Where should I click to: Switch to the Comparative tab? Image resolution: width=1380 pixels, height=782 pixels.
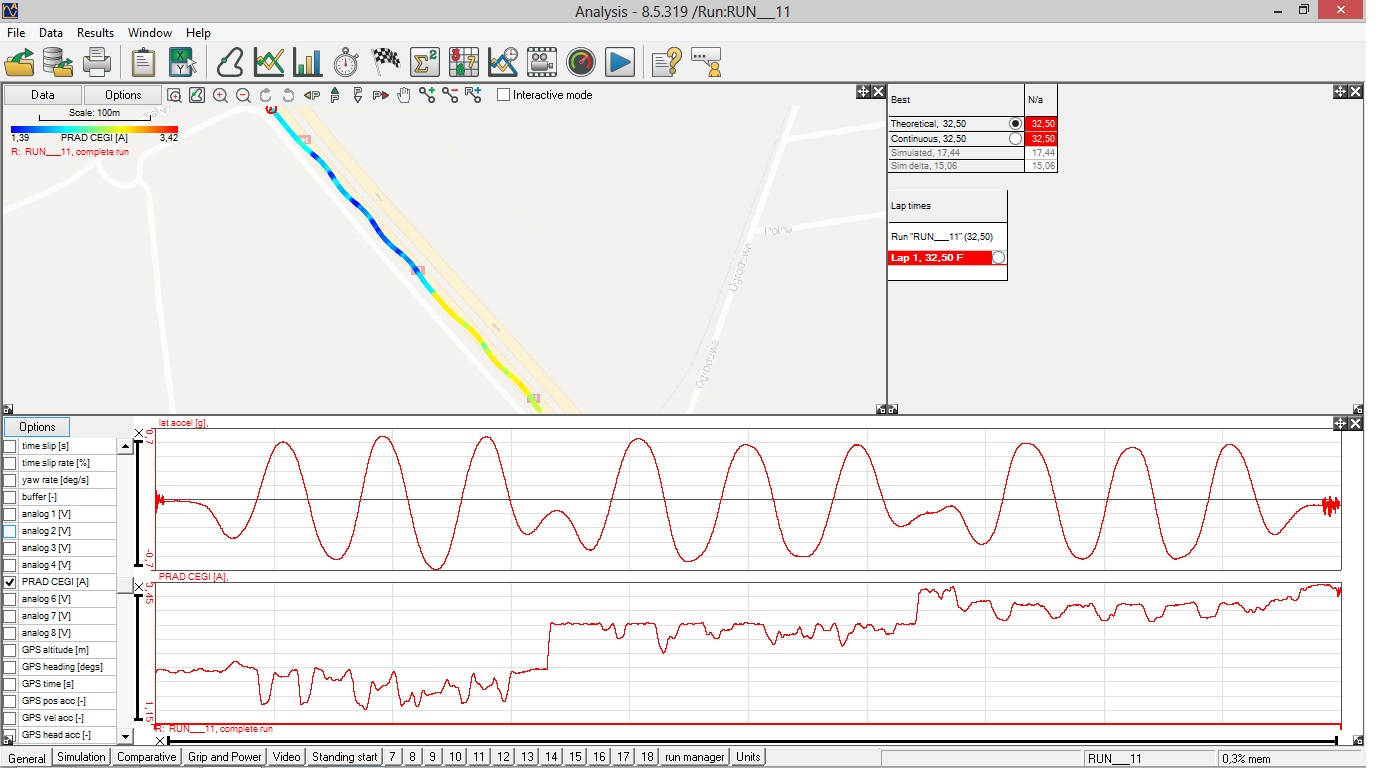tap(147, 757)
